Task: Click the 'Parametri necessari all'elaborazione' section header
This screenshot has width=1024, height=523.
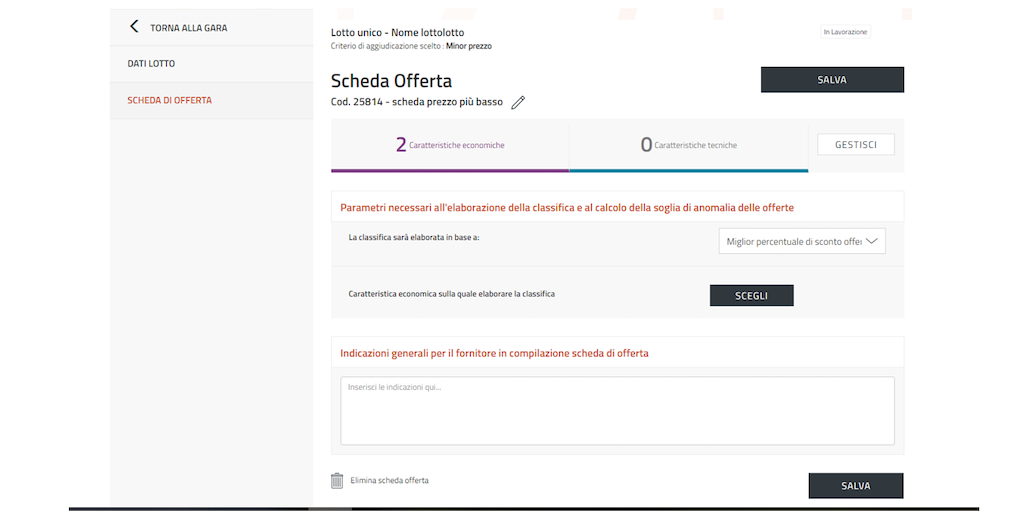Action: [x=566, y=207]
